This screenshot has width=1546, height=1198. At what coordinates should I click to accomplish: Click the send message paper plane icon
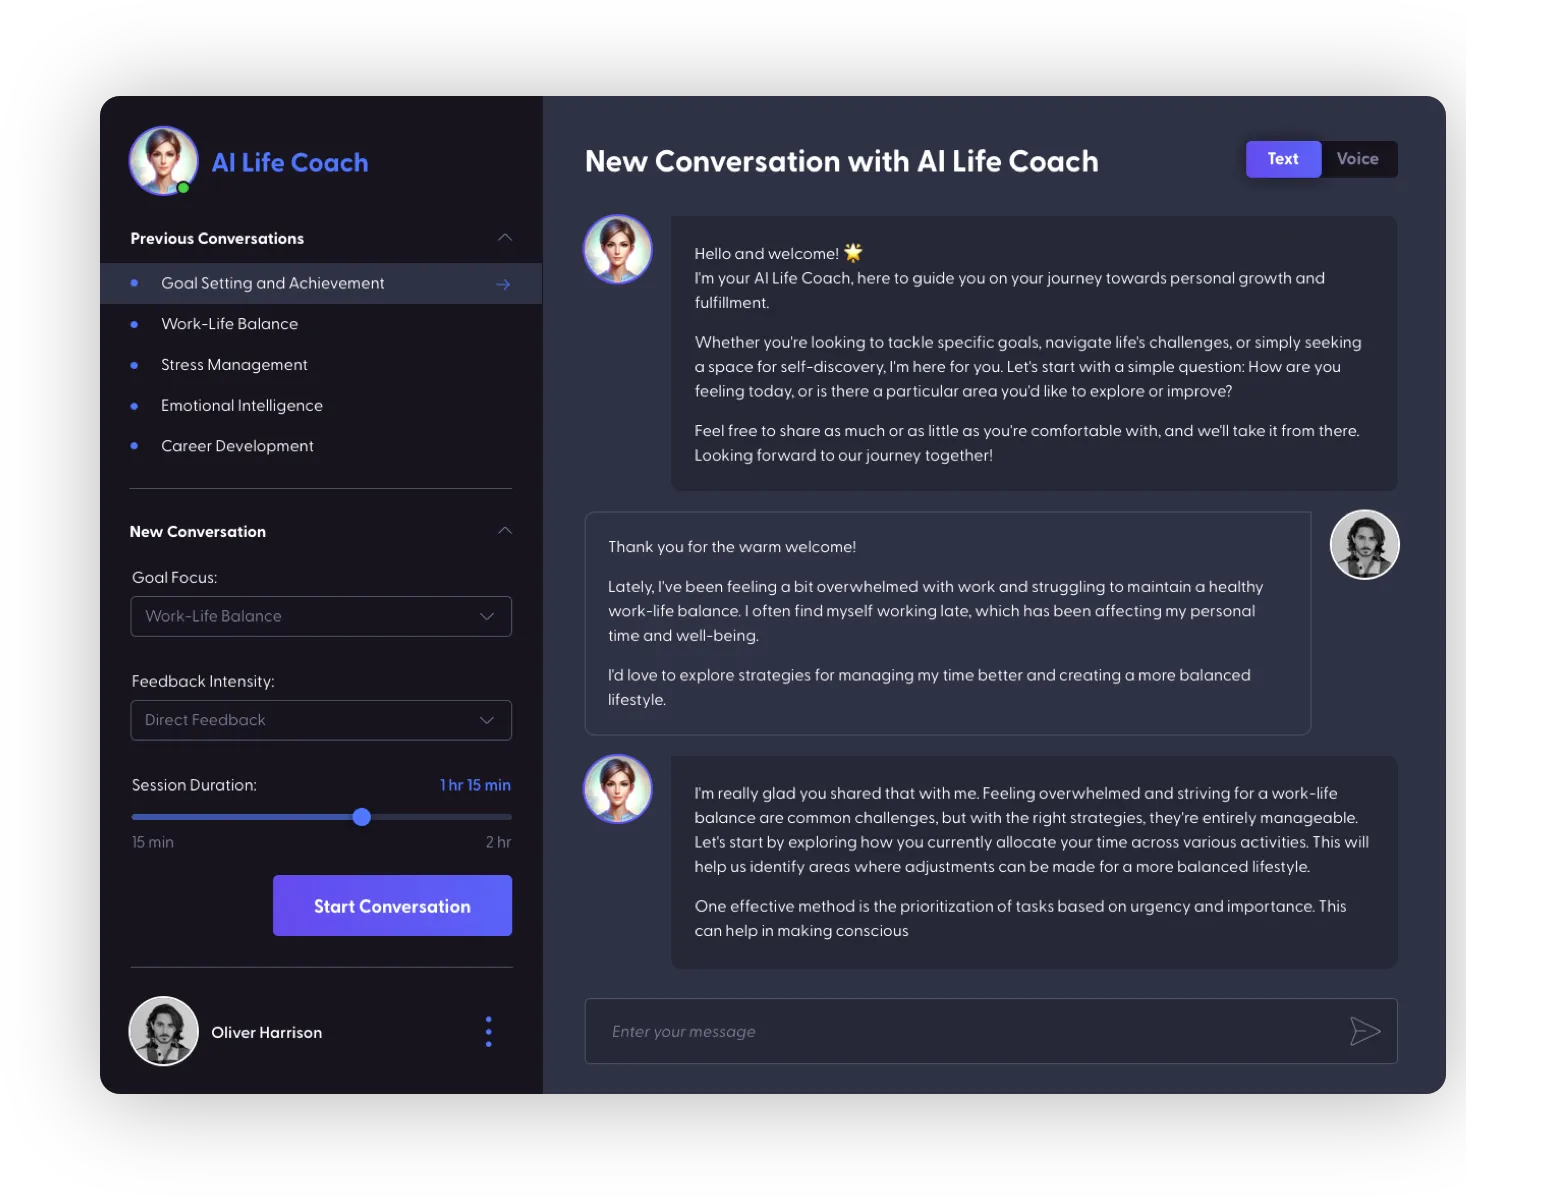(x=1365, y=1031)
